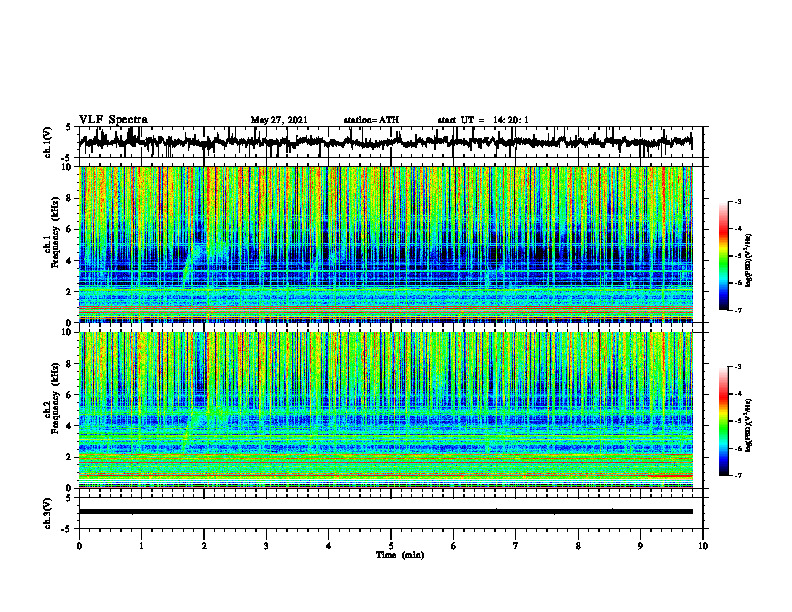This screenshot has height=612, width=792.
Task: Click ch.1 color bar log PSD unit label
Action: 749,260
